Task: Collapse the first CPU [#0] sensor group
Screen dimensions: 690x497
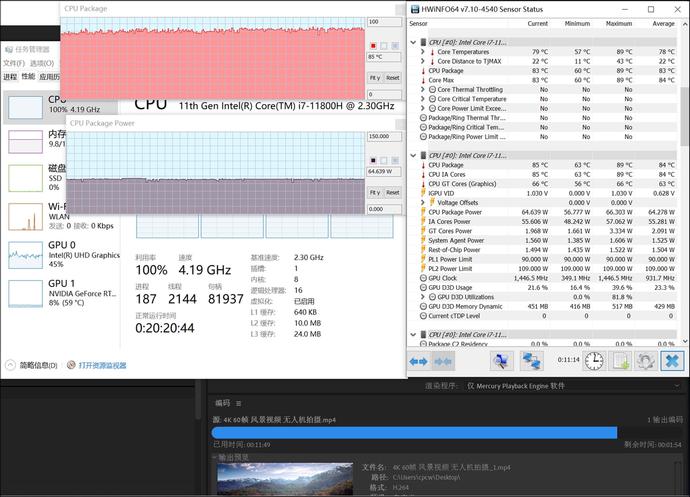Action: pos(413,42)
